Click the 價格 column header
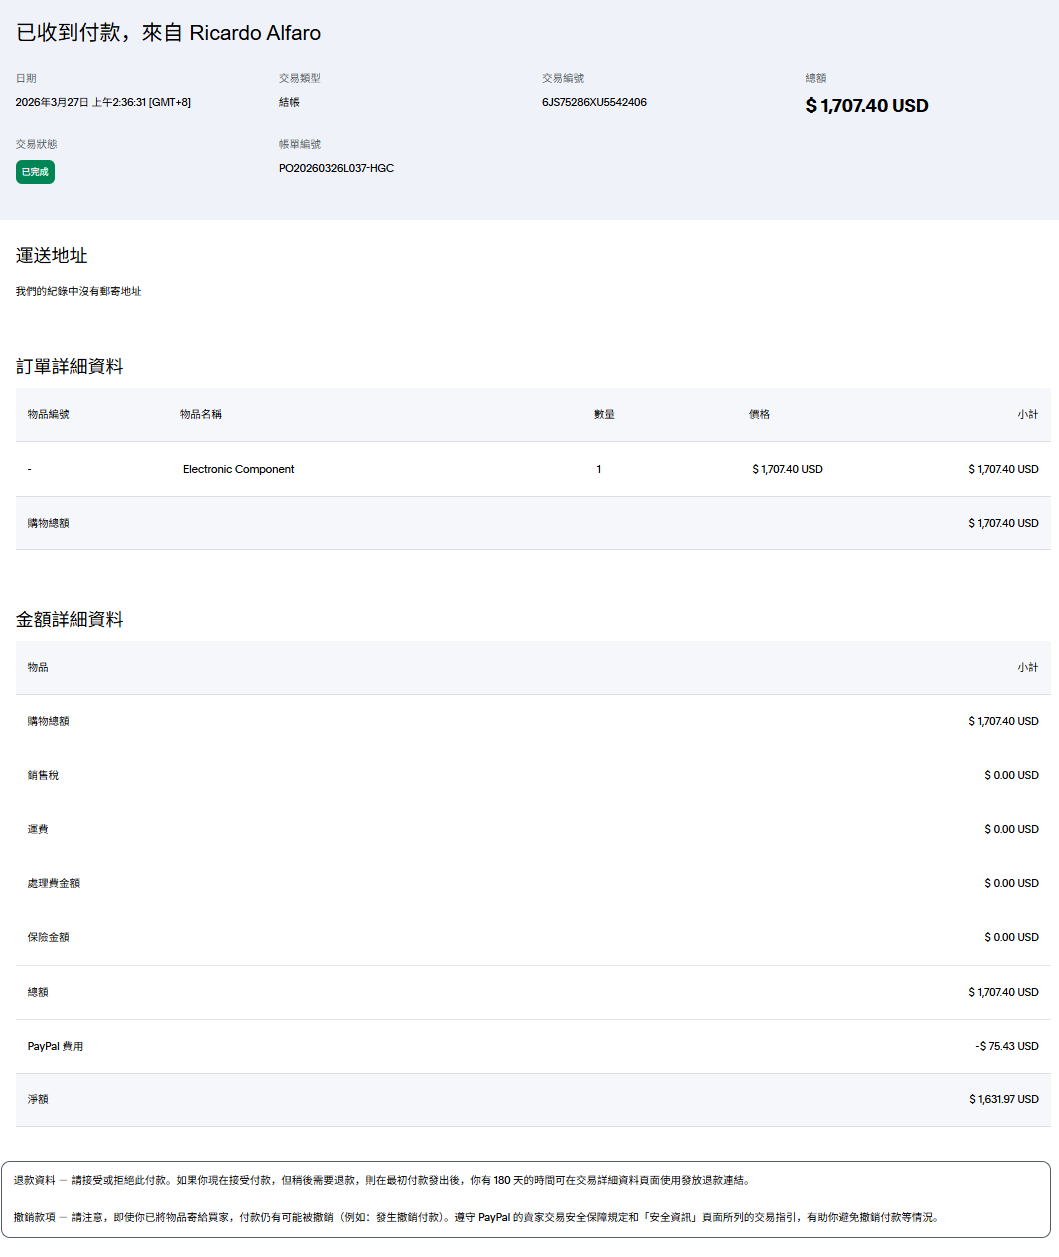The width and height of the screenshot is (1059, 1257). [759, 414]
